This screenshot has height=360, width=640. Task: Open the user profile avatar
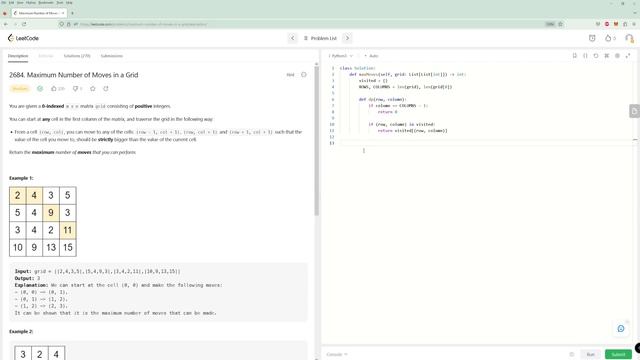tap(629, 38)
